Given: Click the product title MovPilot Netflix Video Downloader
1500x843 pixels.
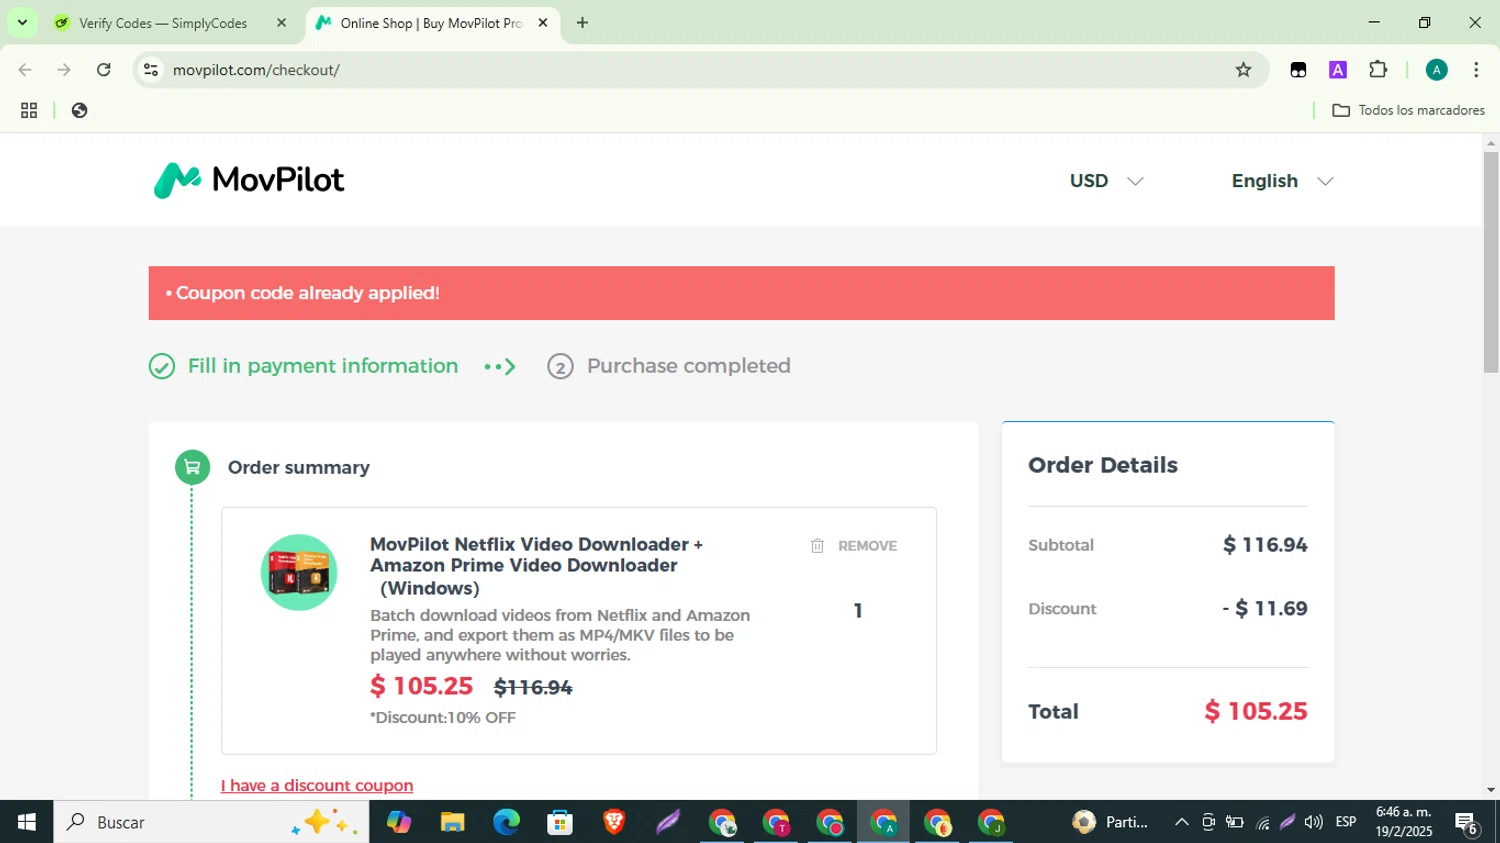Looking at the screenshot, I should 536,566.
